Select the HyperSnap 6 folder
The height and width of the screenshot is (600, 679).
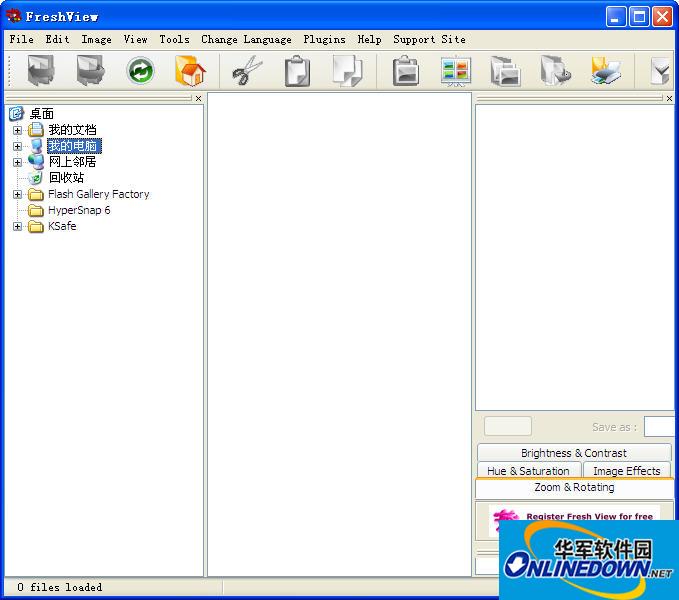point(79,210)
